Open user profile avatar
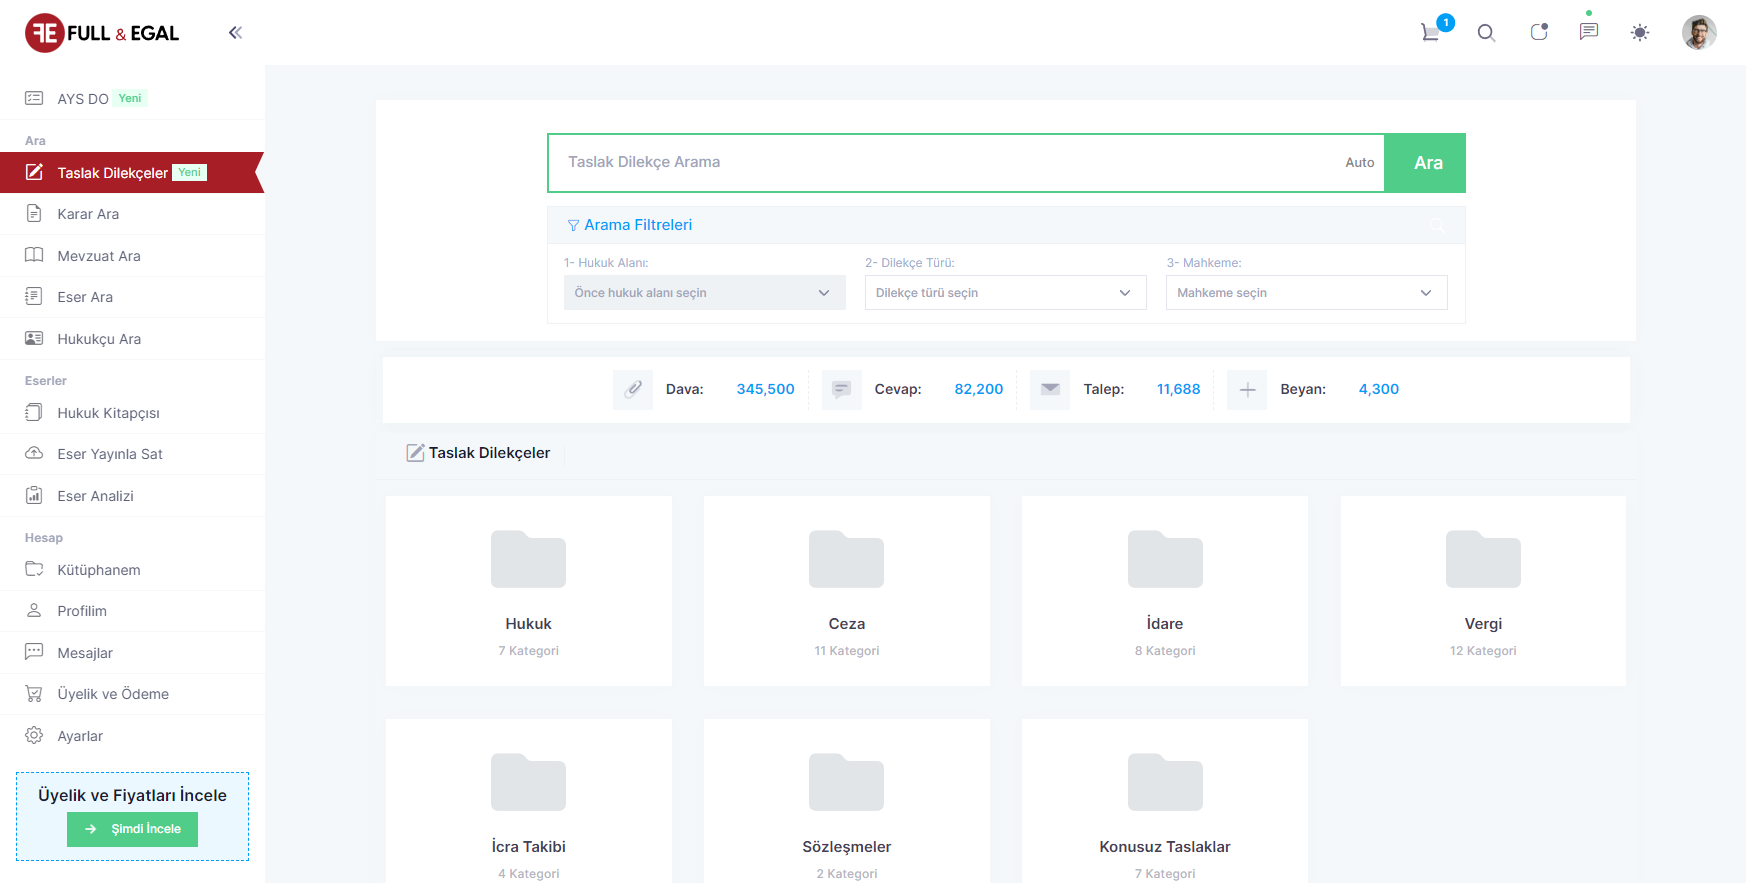1746x883 pixels. [1698, 33]
